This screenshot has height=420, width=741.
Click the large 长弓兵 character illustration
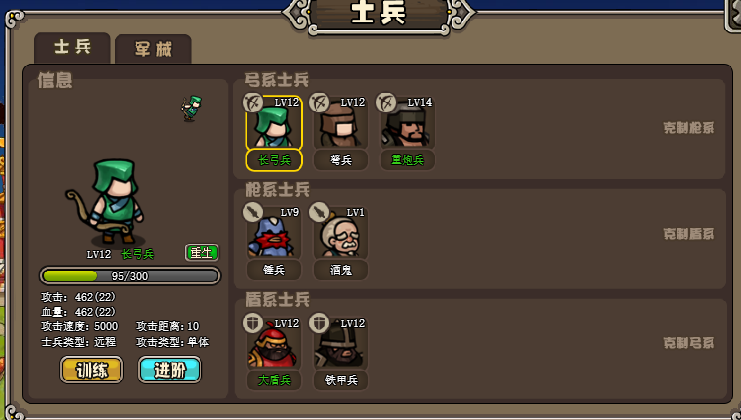(106, 202)
